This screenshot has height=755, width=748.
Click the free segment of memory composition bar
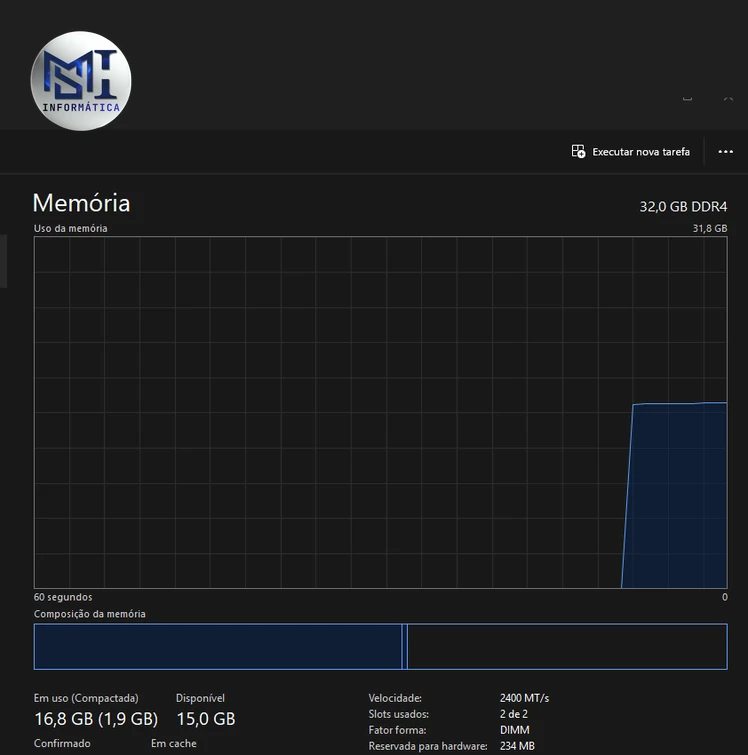[567, 647]
